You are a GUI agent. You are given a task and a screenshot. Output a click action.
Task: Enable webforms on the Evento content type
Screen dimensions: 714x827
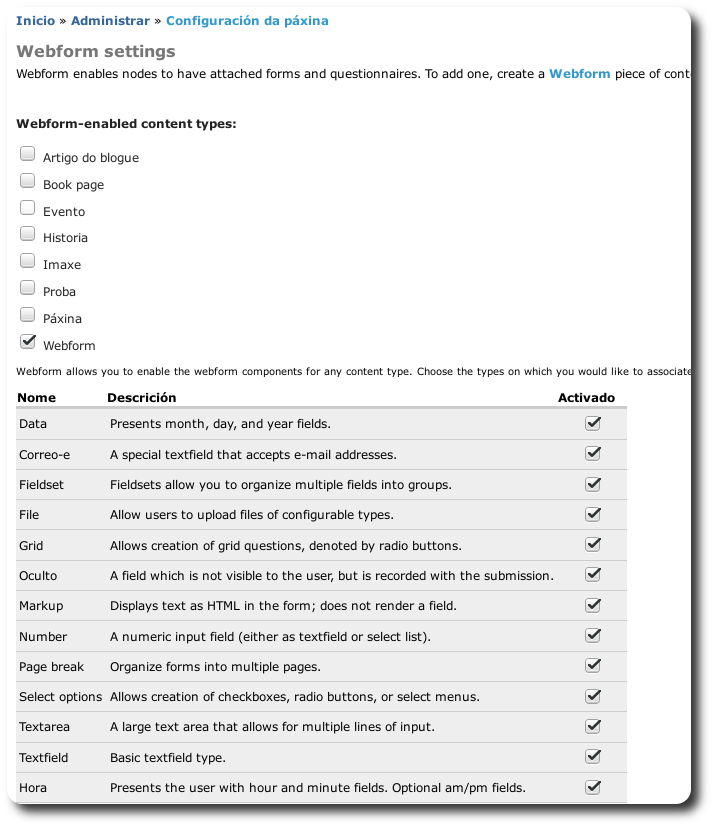coord(27,207)
